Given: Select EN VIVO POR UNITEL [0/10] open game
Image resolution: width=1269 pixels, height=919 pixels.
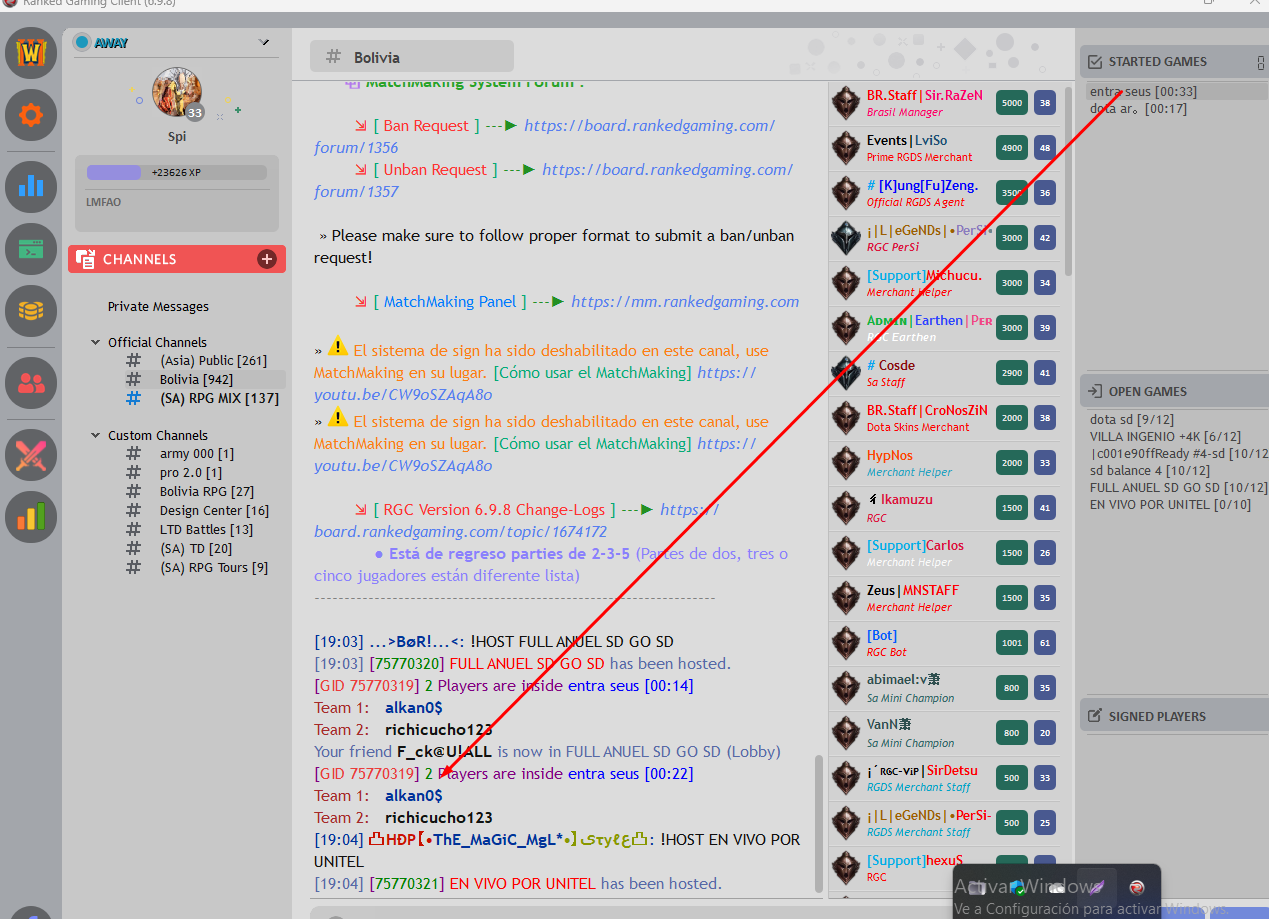Looking at the screenshot, I should click(1170, 505).
